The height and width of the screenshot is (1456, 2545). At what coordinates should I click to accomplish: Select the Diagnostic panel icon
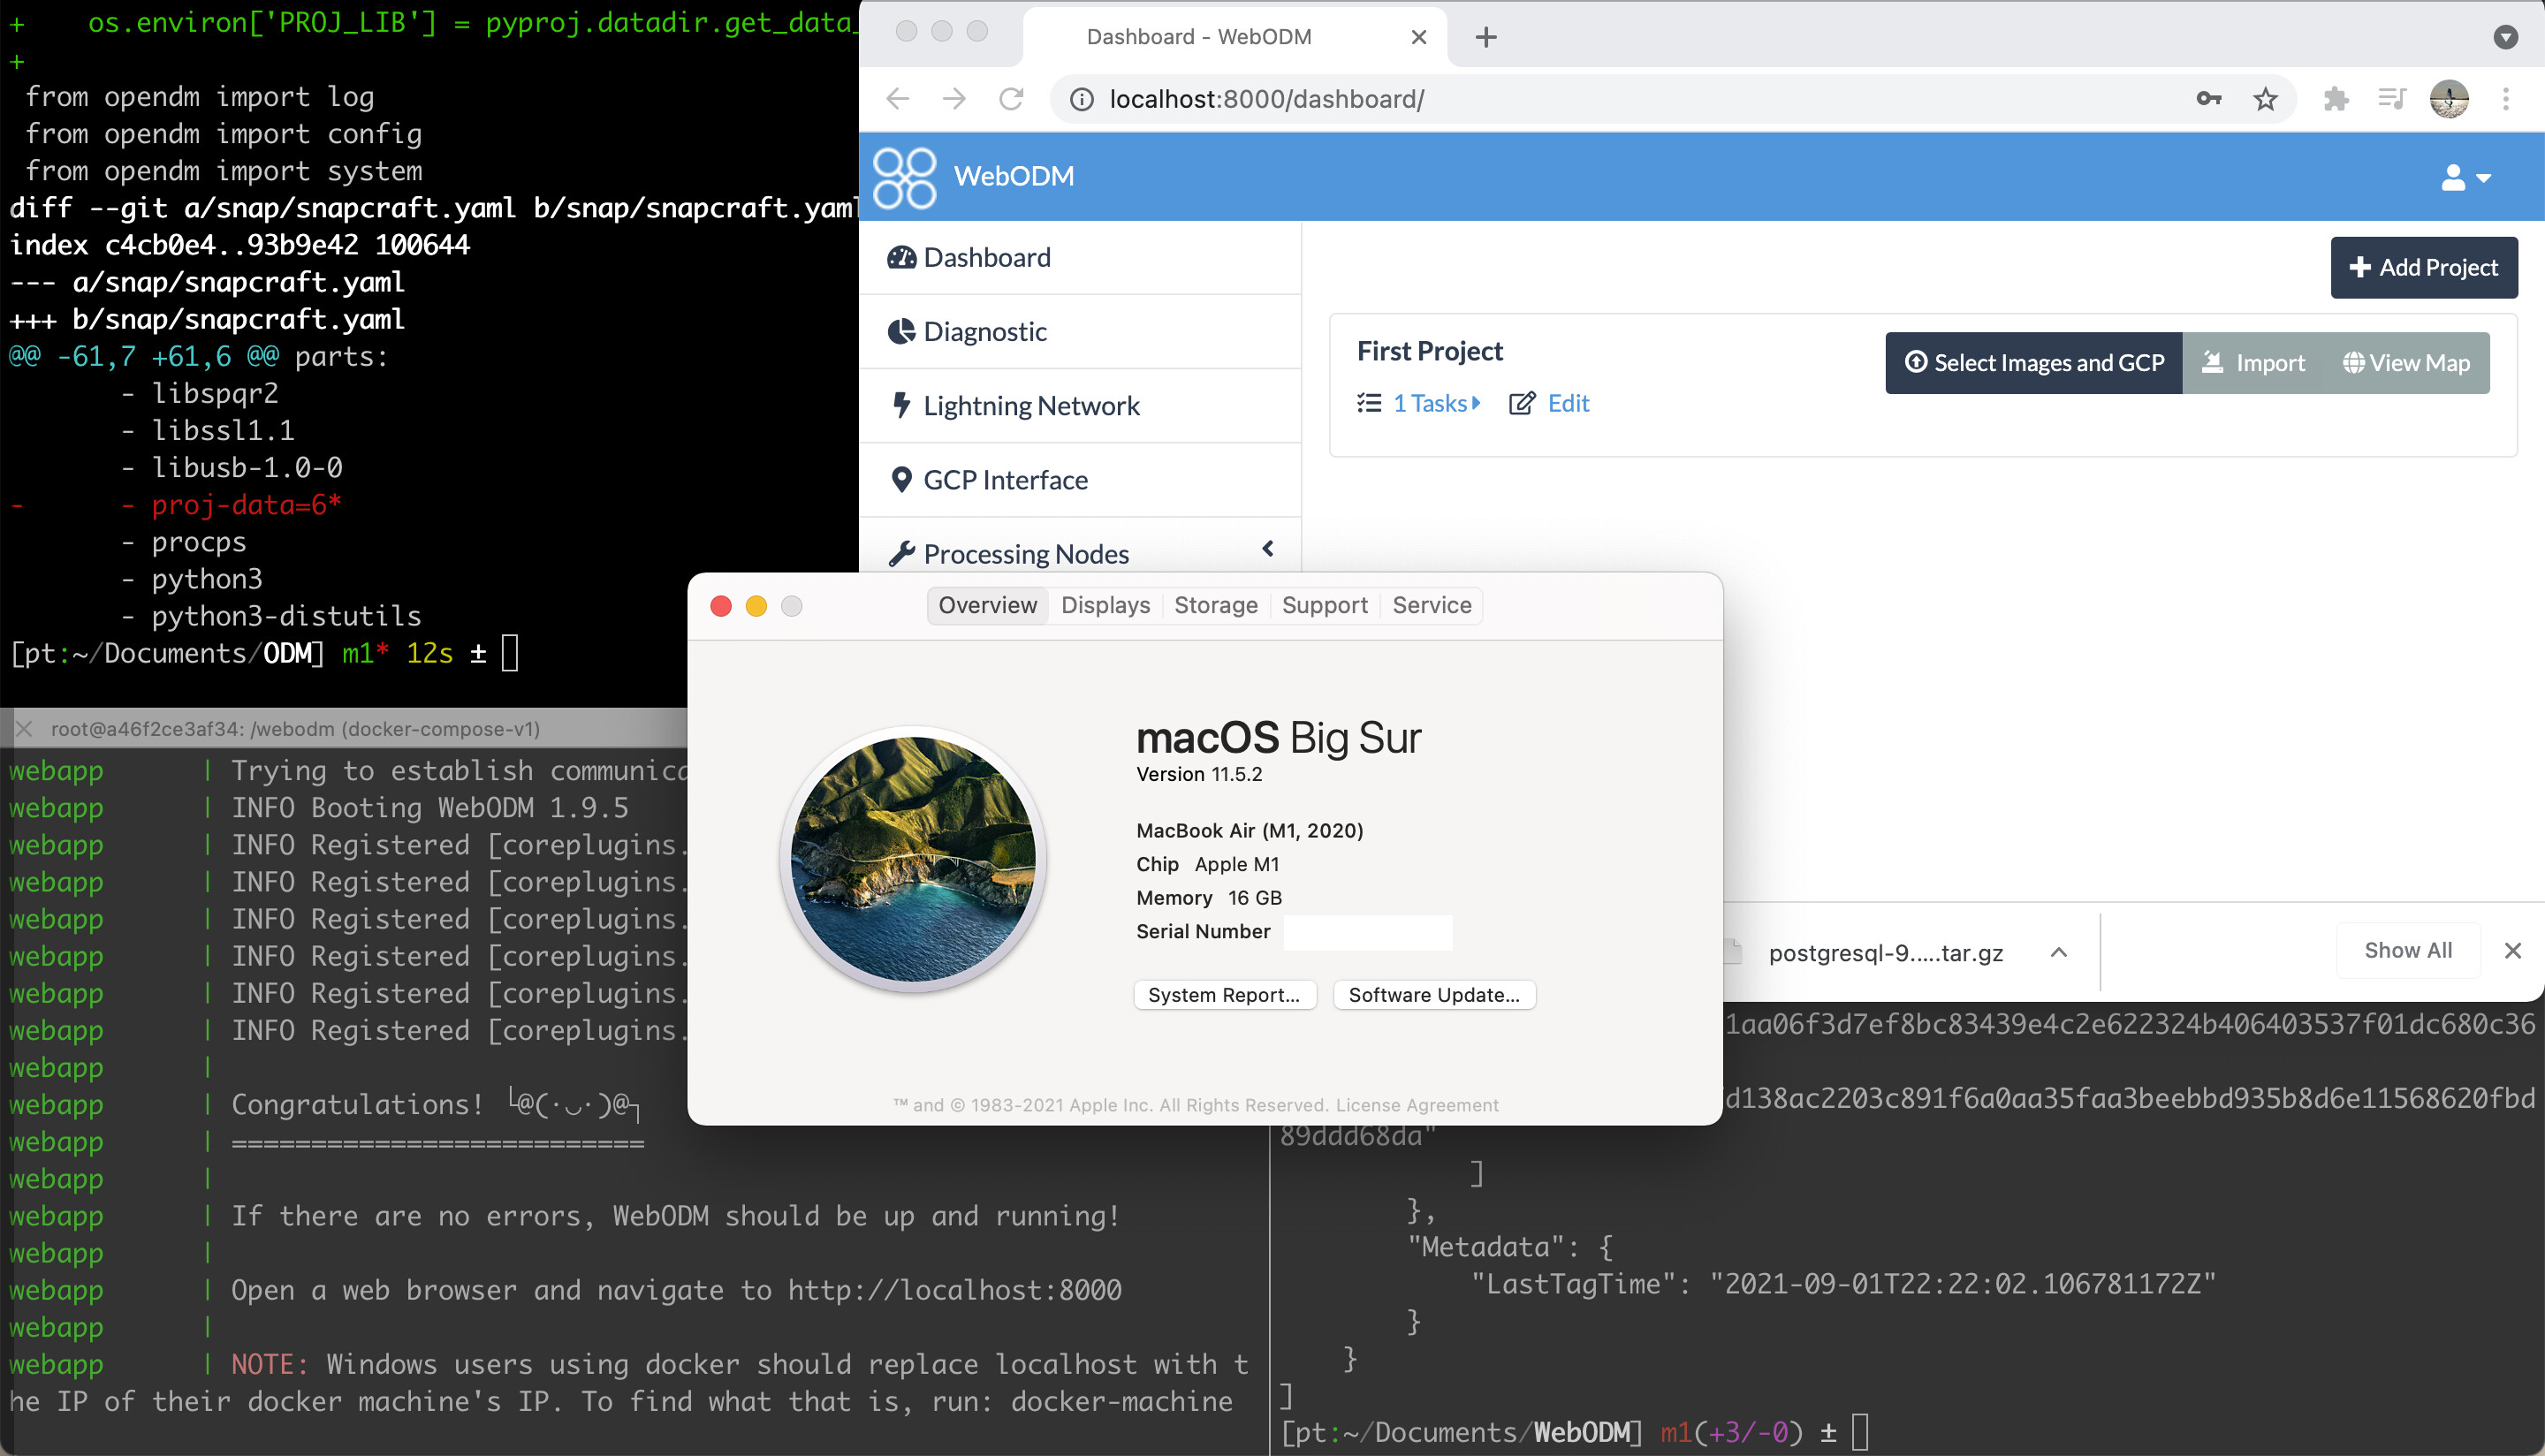click(903, 331)
